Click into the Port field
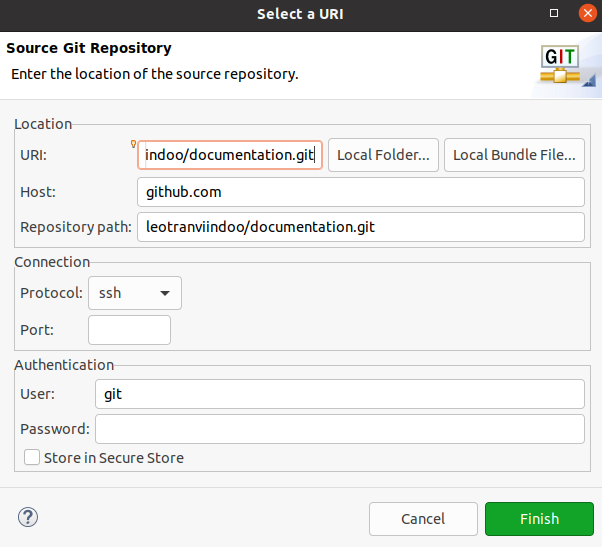Viewport: 602px width, 547px height. click(x=129, y=330)
